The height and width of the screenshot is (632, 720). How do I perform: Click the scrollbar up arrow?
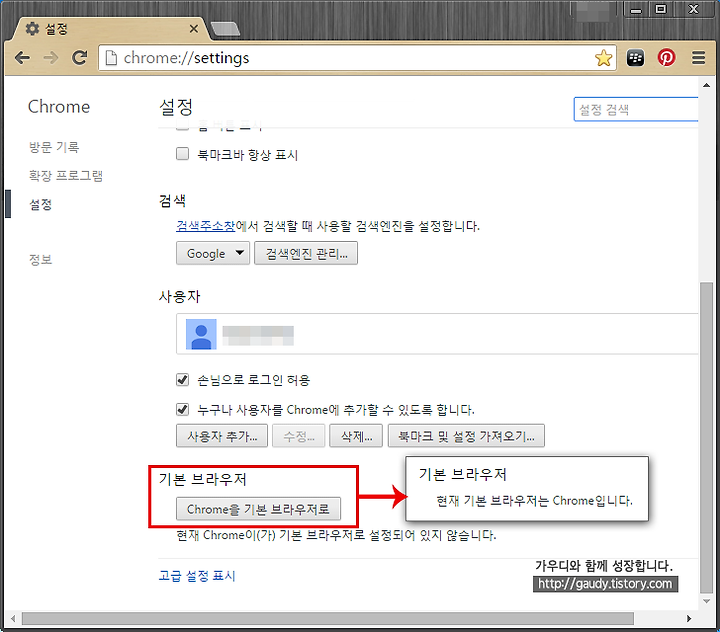click(706, 85)
